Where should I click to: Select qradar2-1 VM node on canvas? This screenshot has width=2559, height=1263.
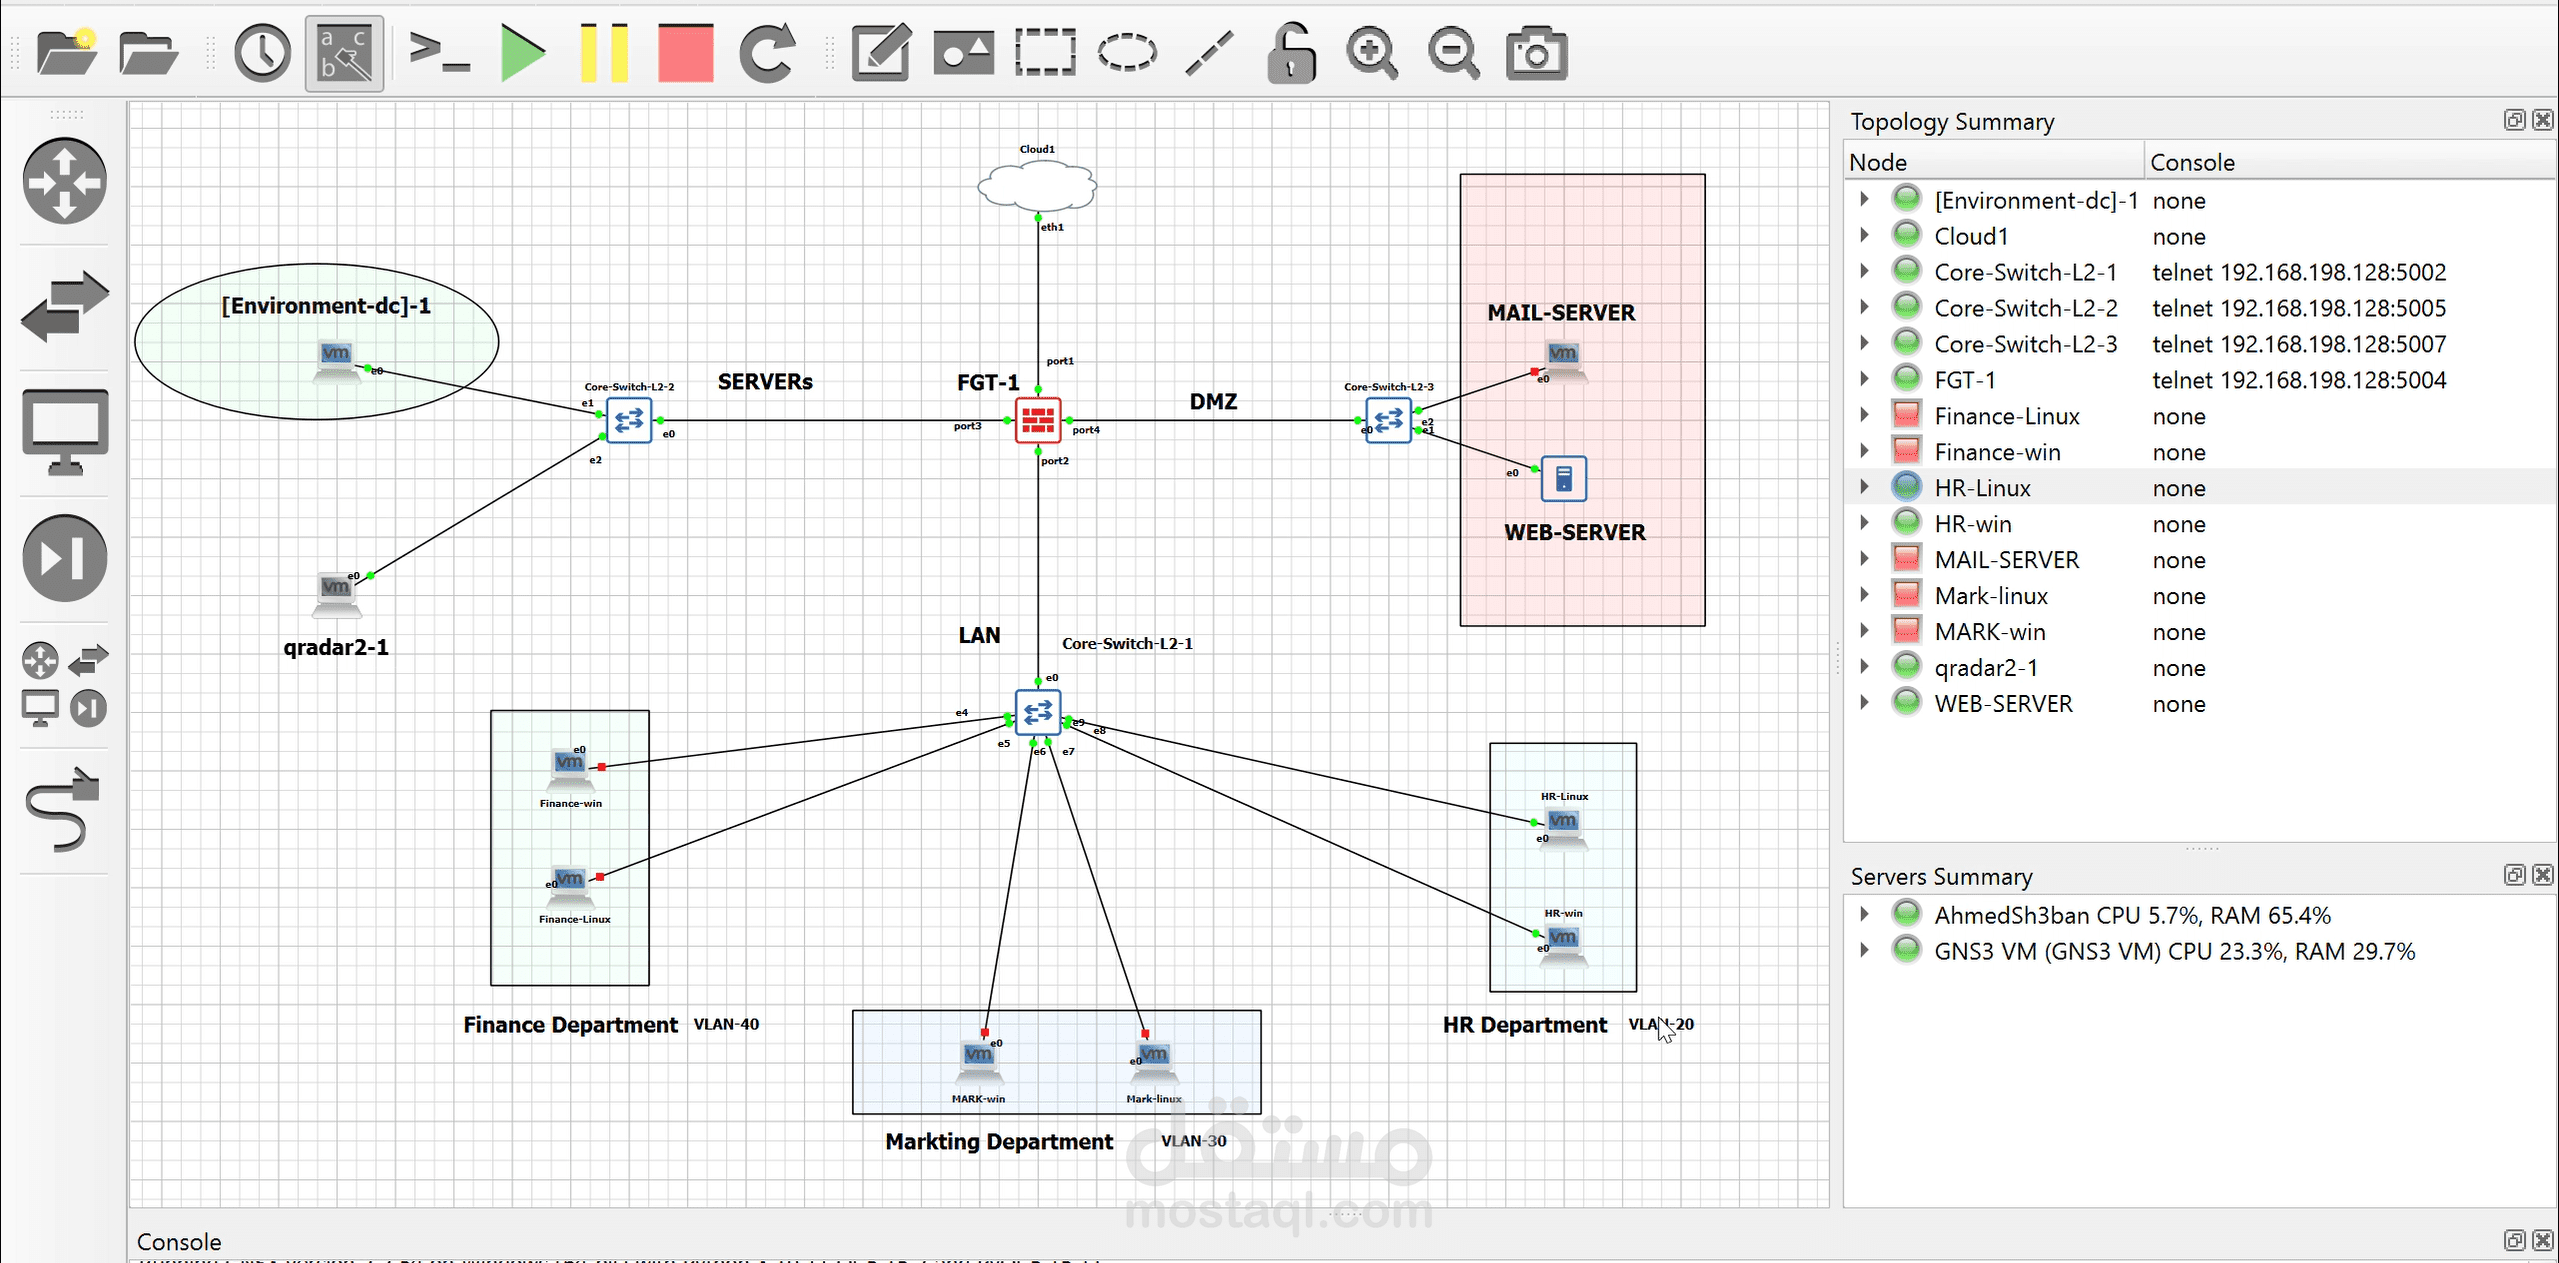(x=337, y=595)
